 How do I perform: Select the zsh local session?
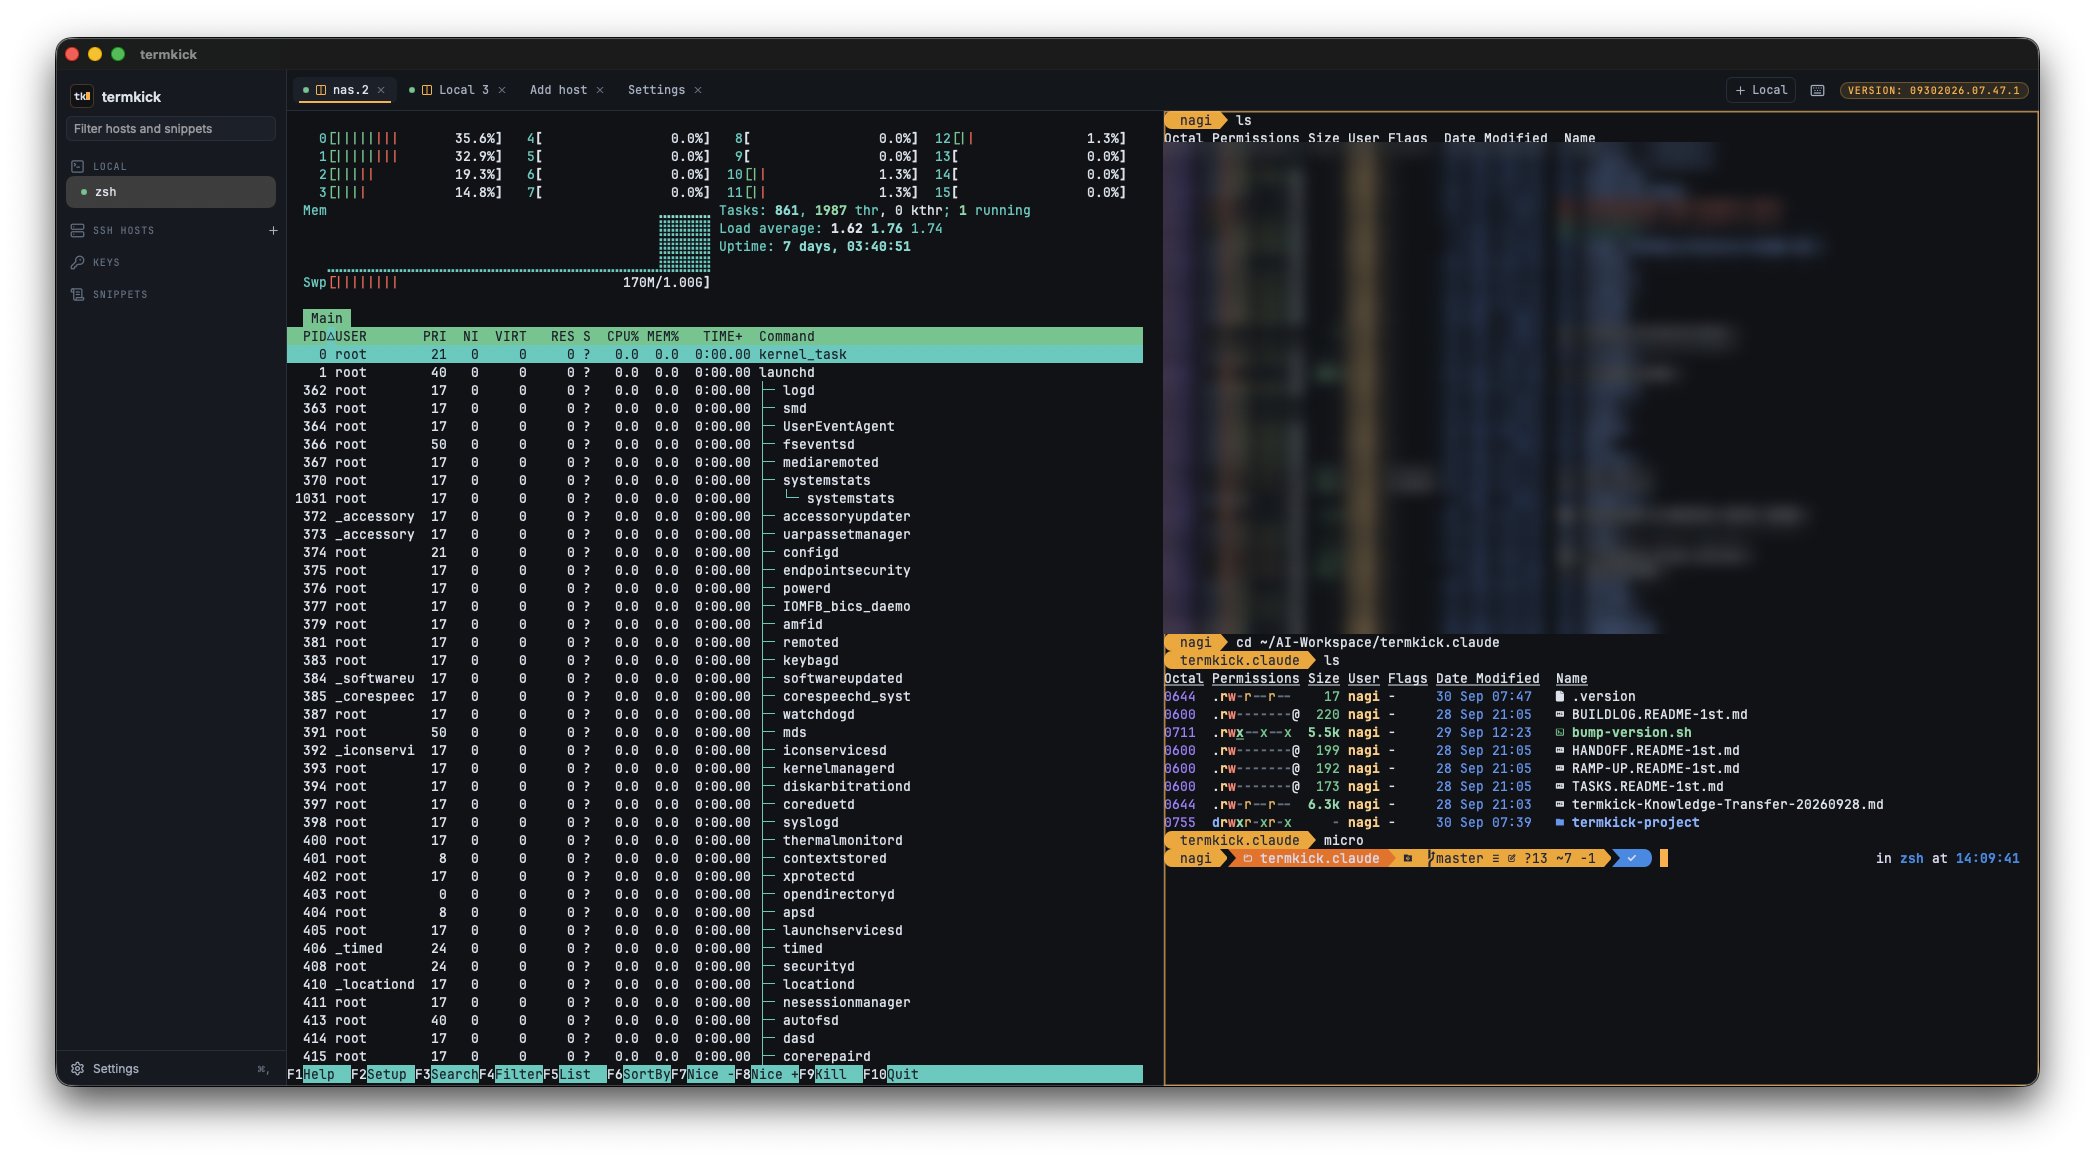(171, 192)
